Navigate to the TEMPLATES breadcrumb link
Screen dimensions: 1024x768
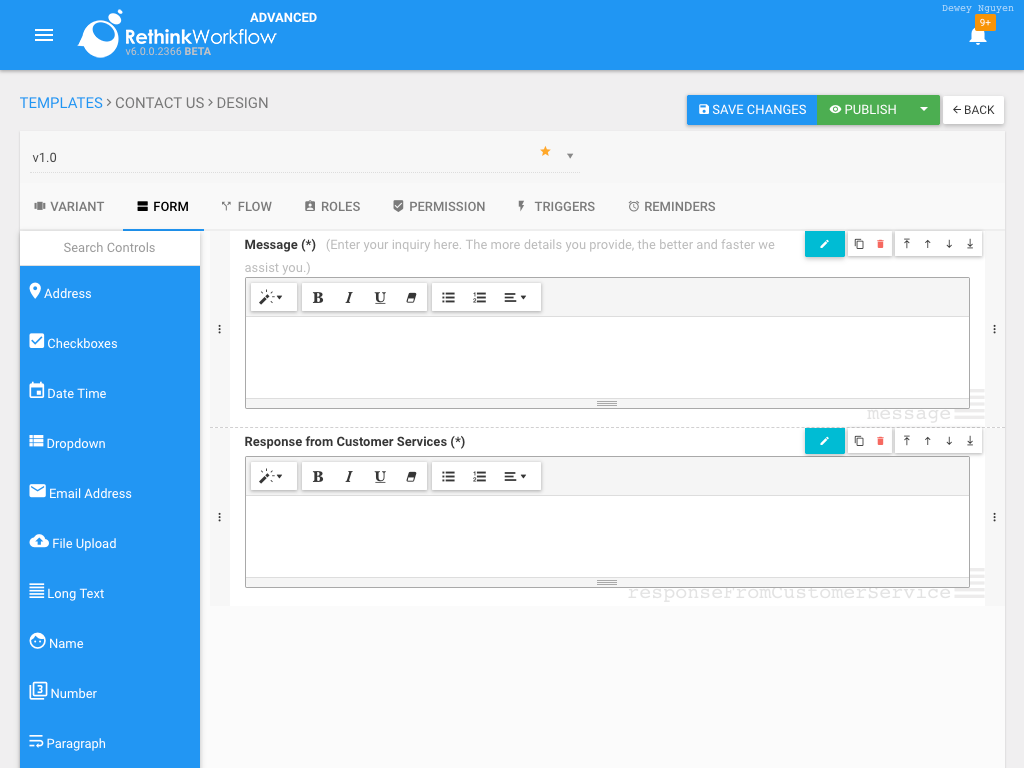tap(60, 103)
